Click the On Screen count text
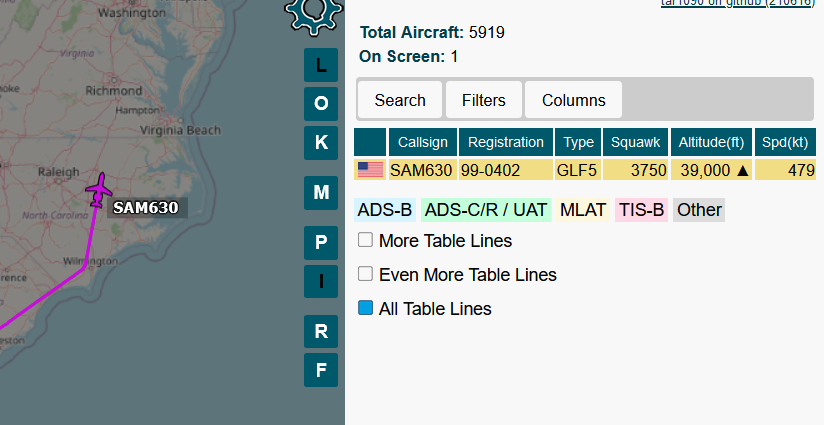 (x=408, y=56)
